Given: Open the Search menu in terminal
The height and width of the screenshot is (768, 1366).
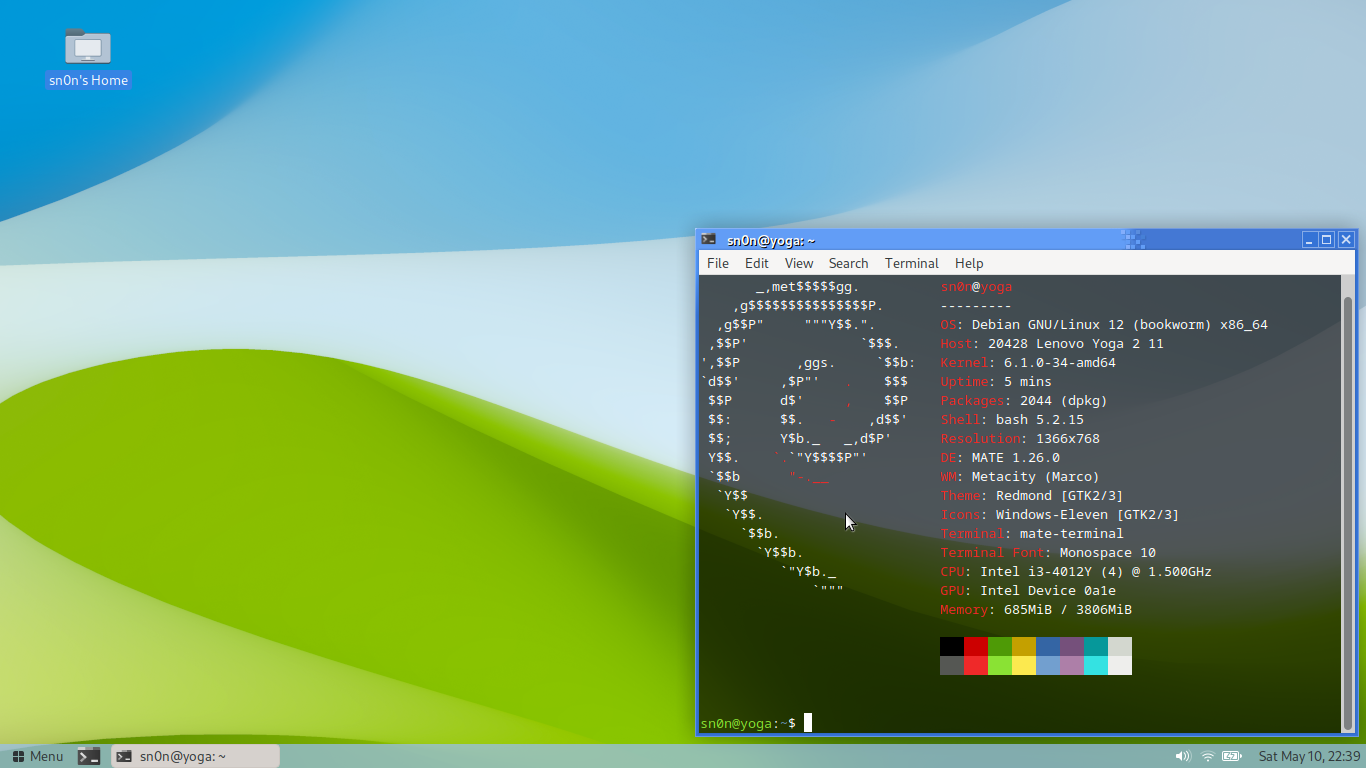Looking at the screenshot, I should click(848, 263).
